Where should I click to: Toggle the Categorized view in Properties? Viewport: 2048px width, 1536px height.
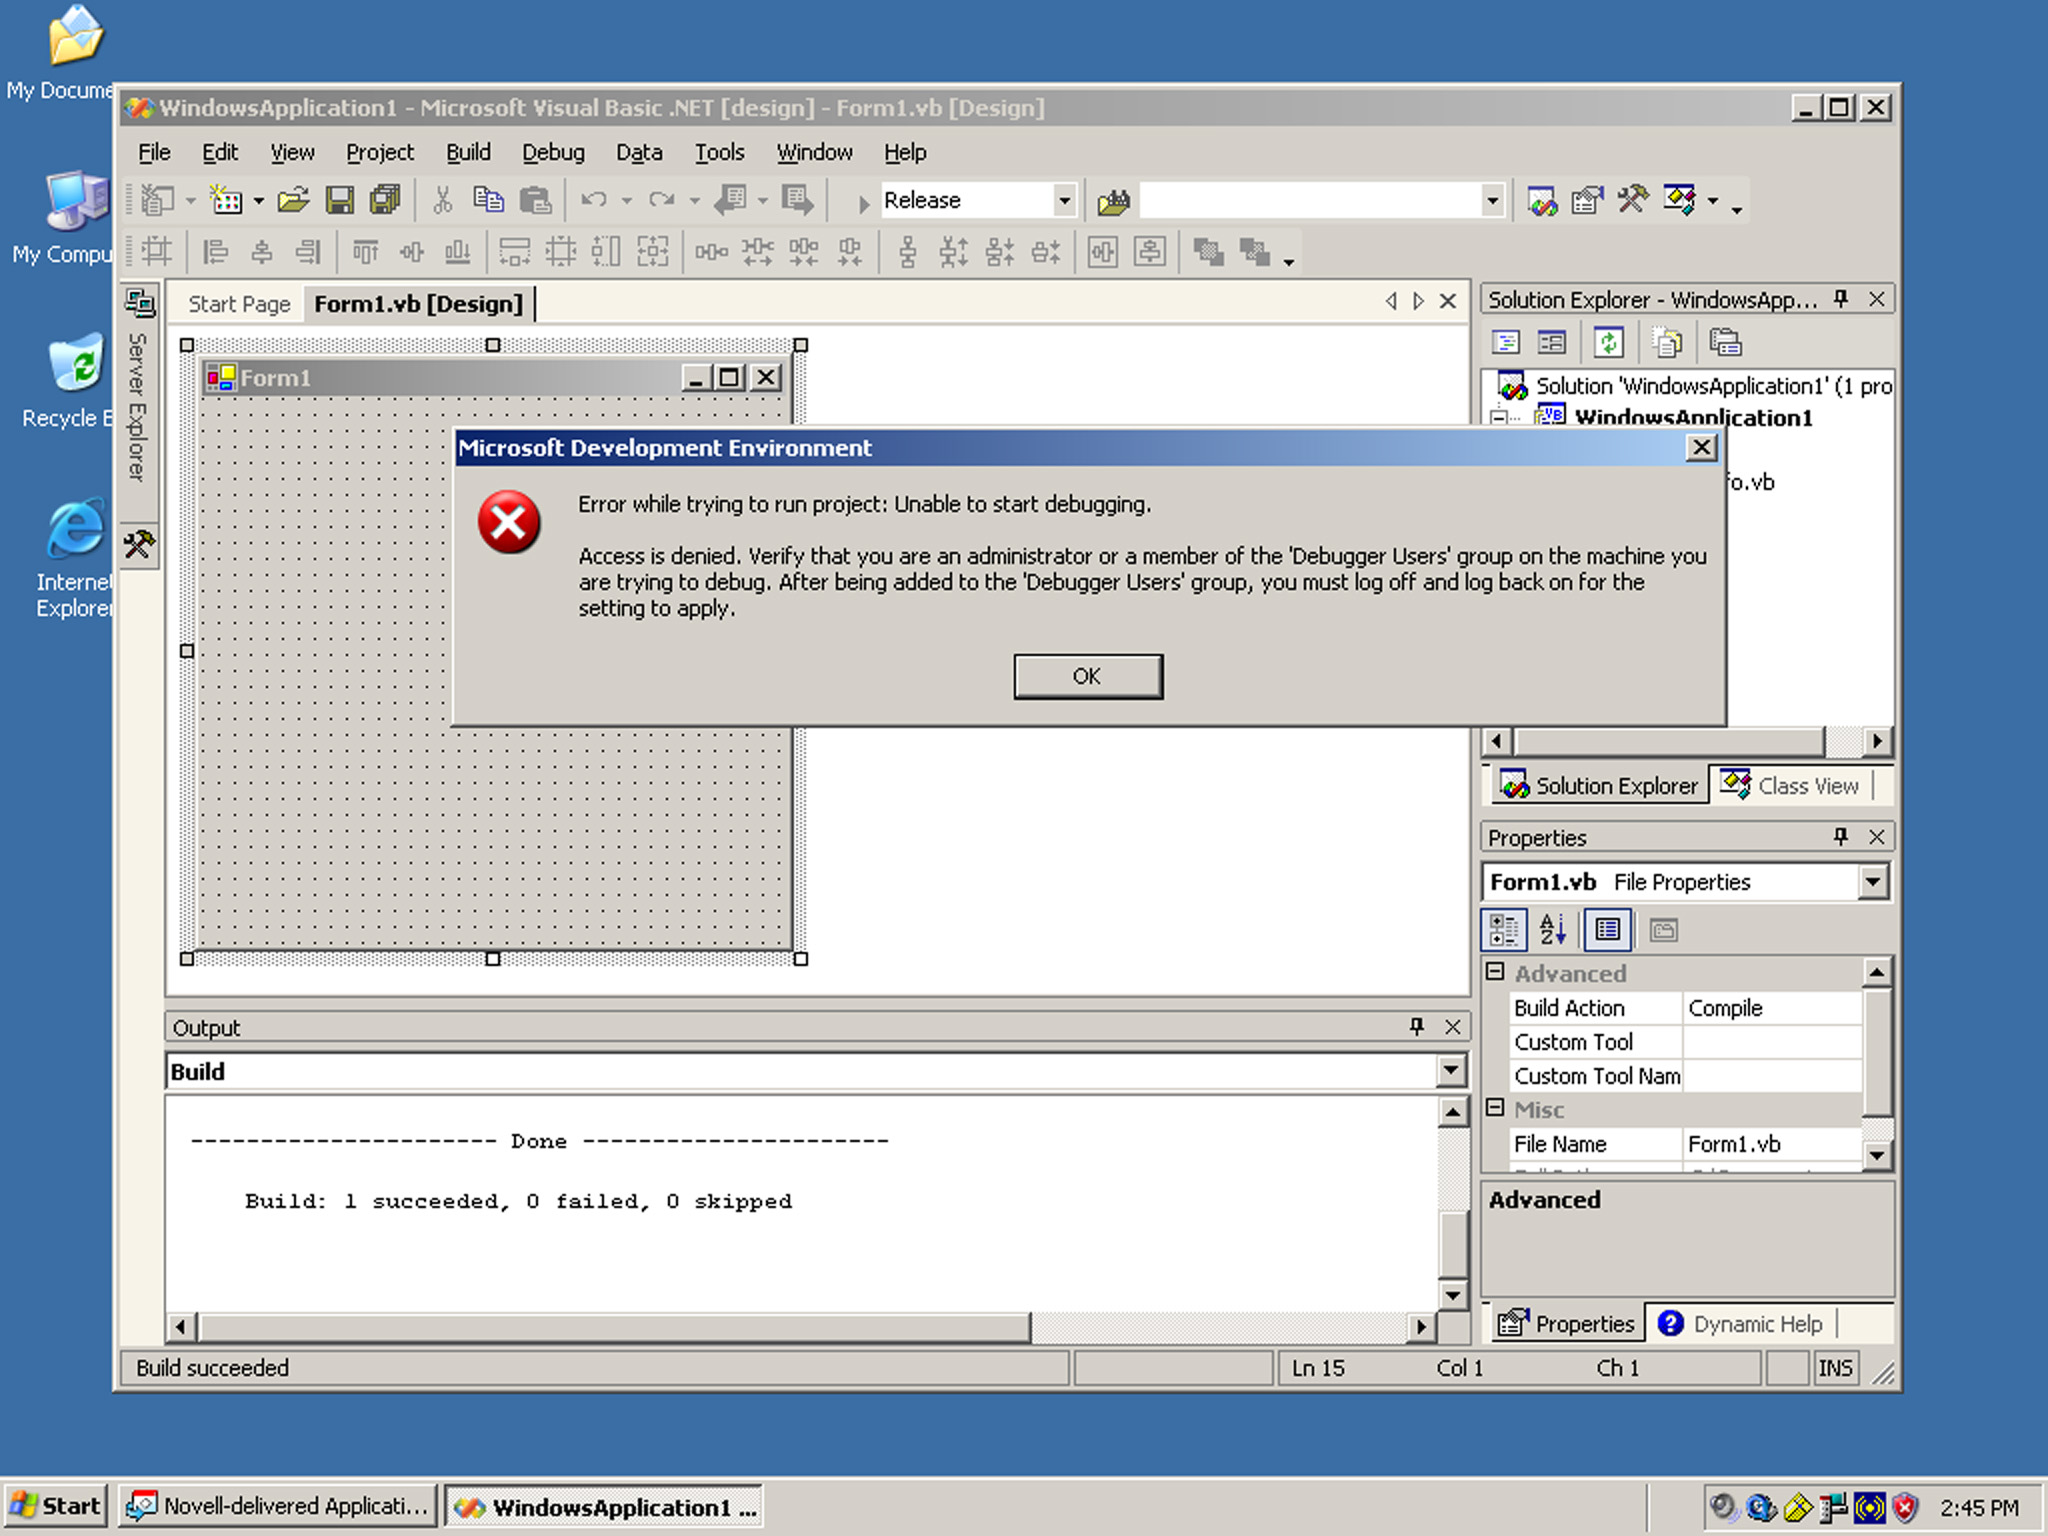tap(1503, 930)
